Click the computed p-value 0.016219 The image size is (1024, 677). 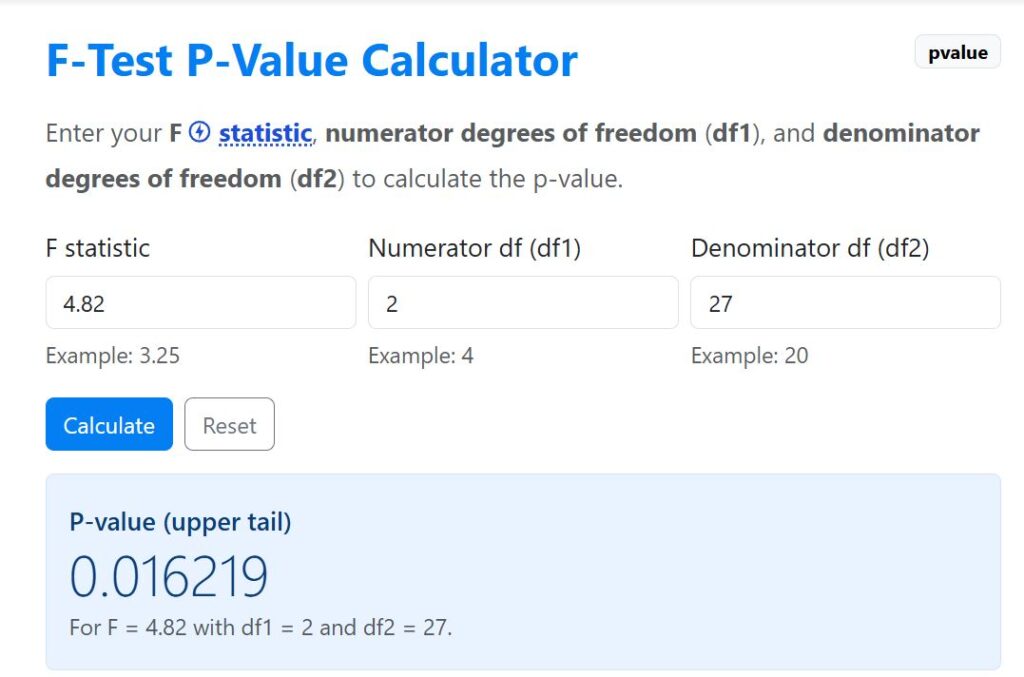[168, 574]
